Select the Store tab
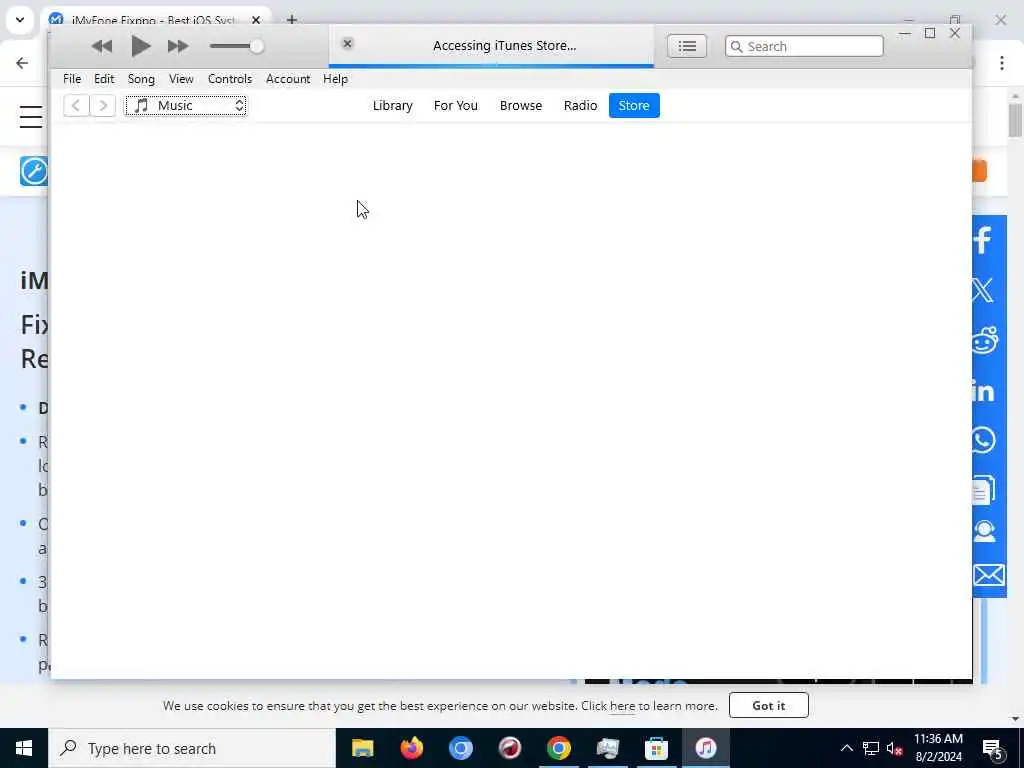 634,106
